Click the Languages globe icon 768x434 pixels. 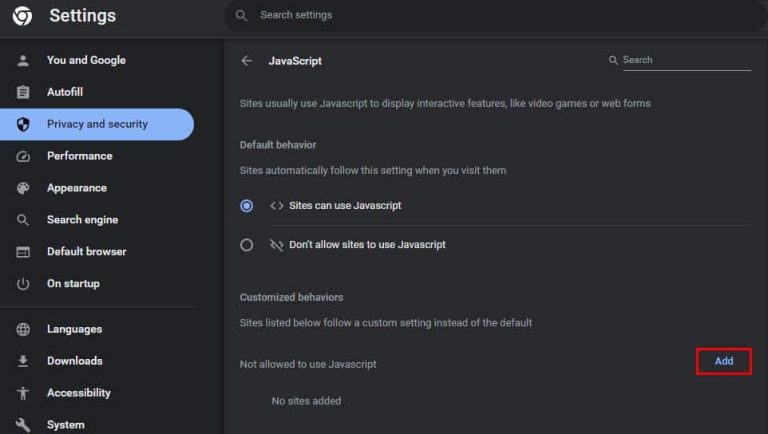[23, 329]
